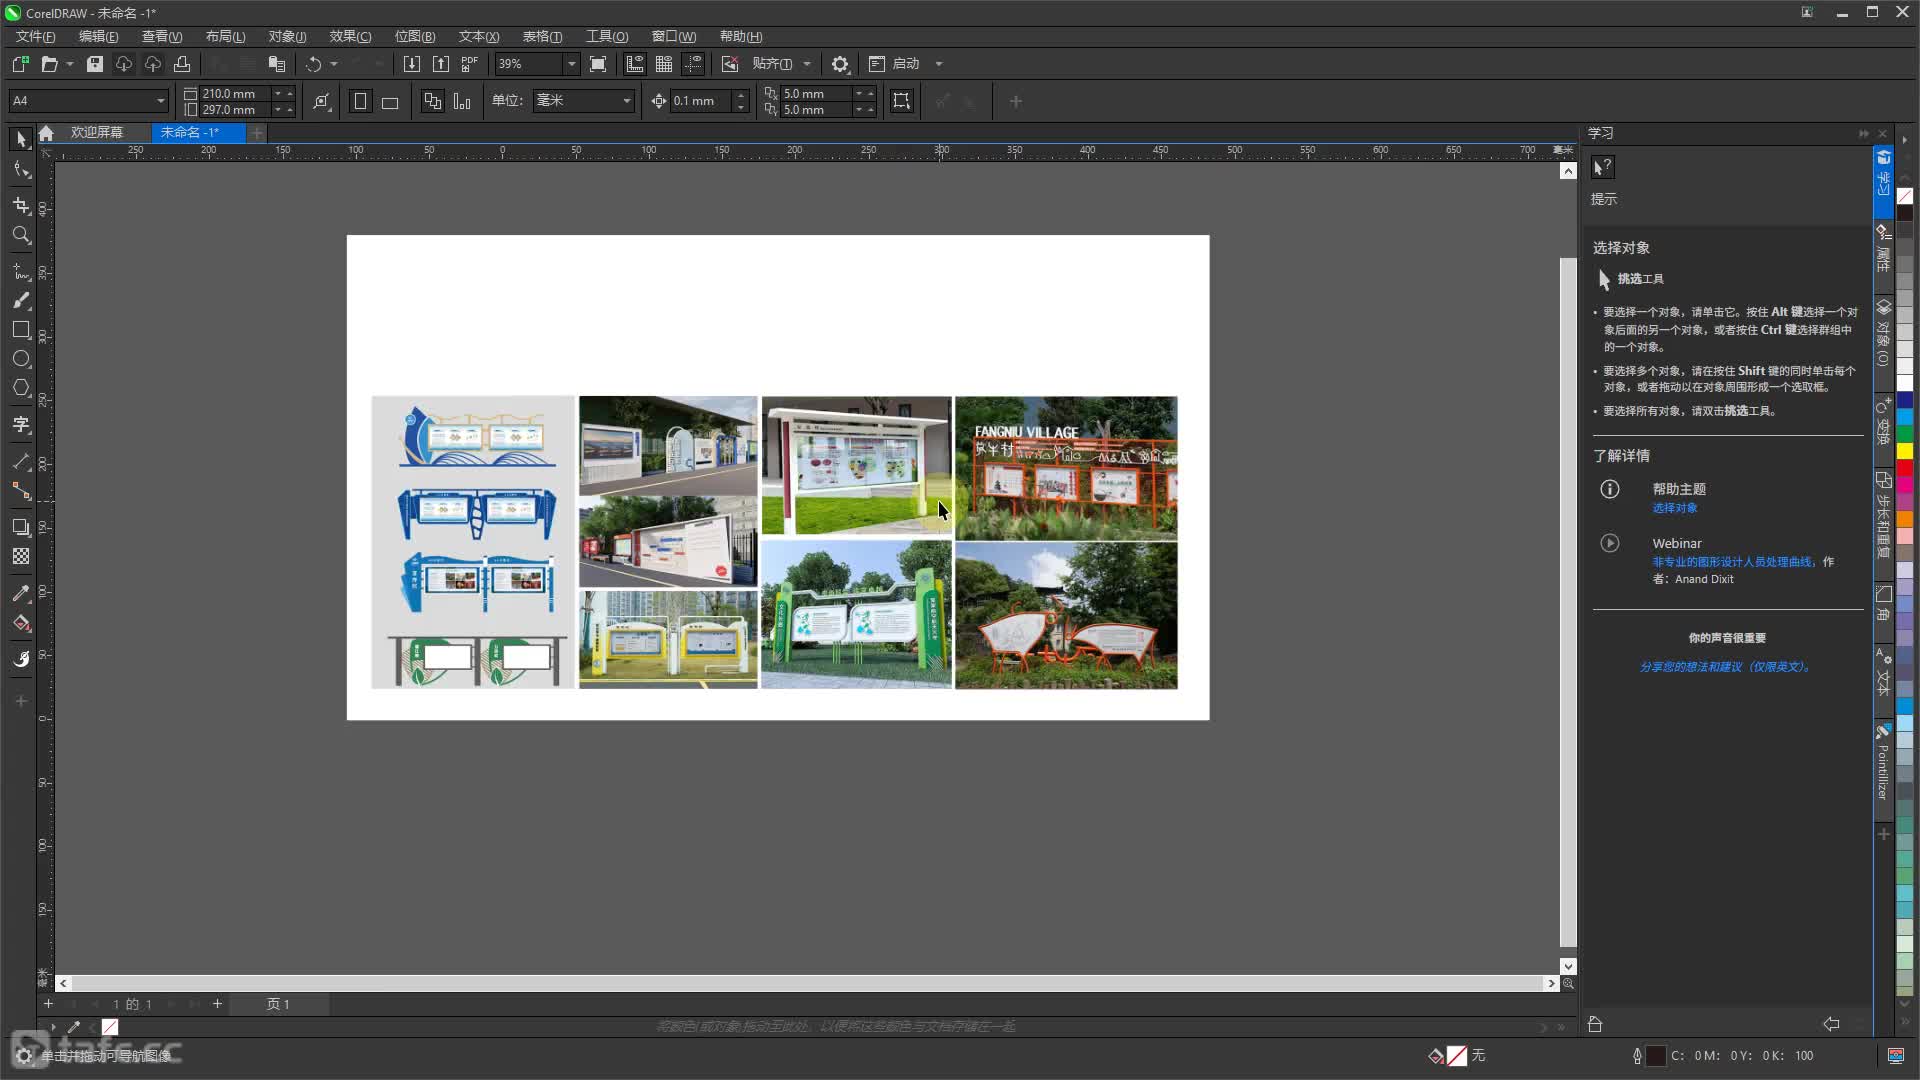Set page to landscape orientation
Screen dimensions: 1920x1080
tap(390, 101)
